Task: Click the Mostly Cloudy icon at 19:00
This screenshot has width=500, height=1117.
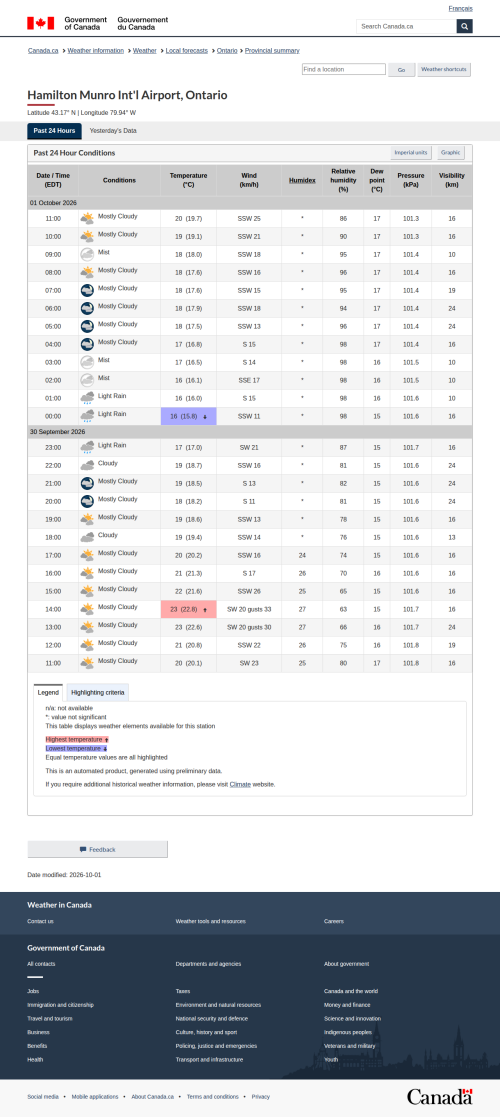Action: pos(87,519)
